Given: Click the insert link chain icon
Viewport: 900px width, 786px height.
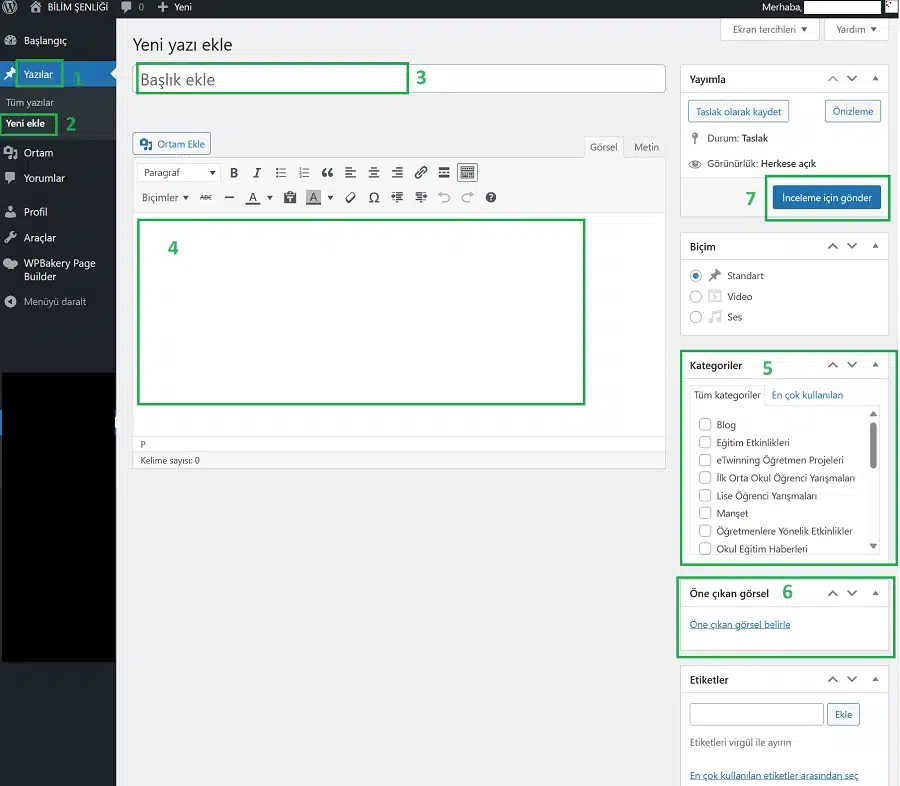Looking at the screenshot, I should point(421,173).
